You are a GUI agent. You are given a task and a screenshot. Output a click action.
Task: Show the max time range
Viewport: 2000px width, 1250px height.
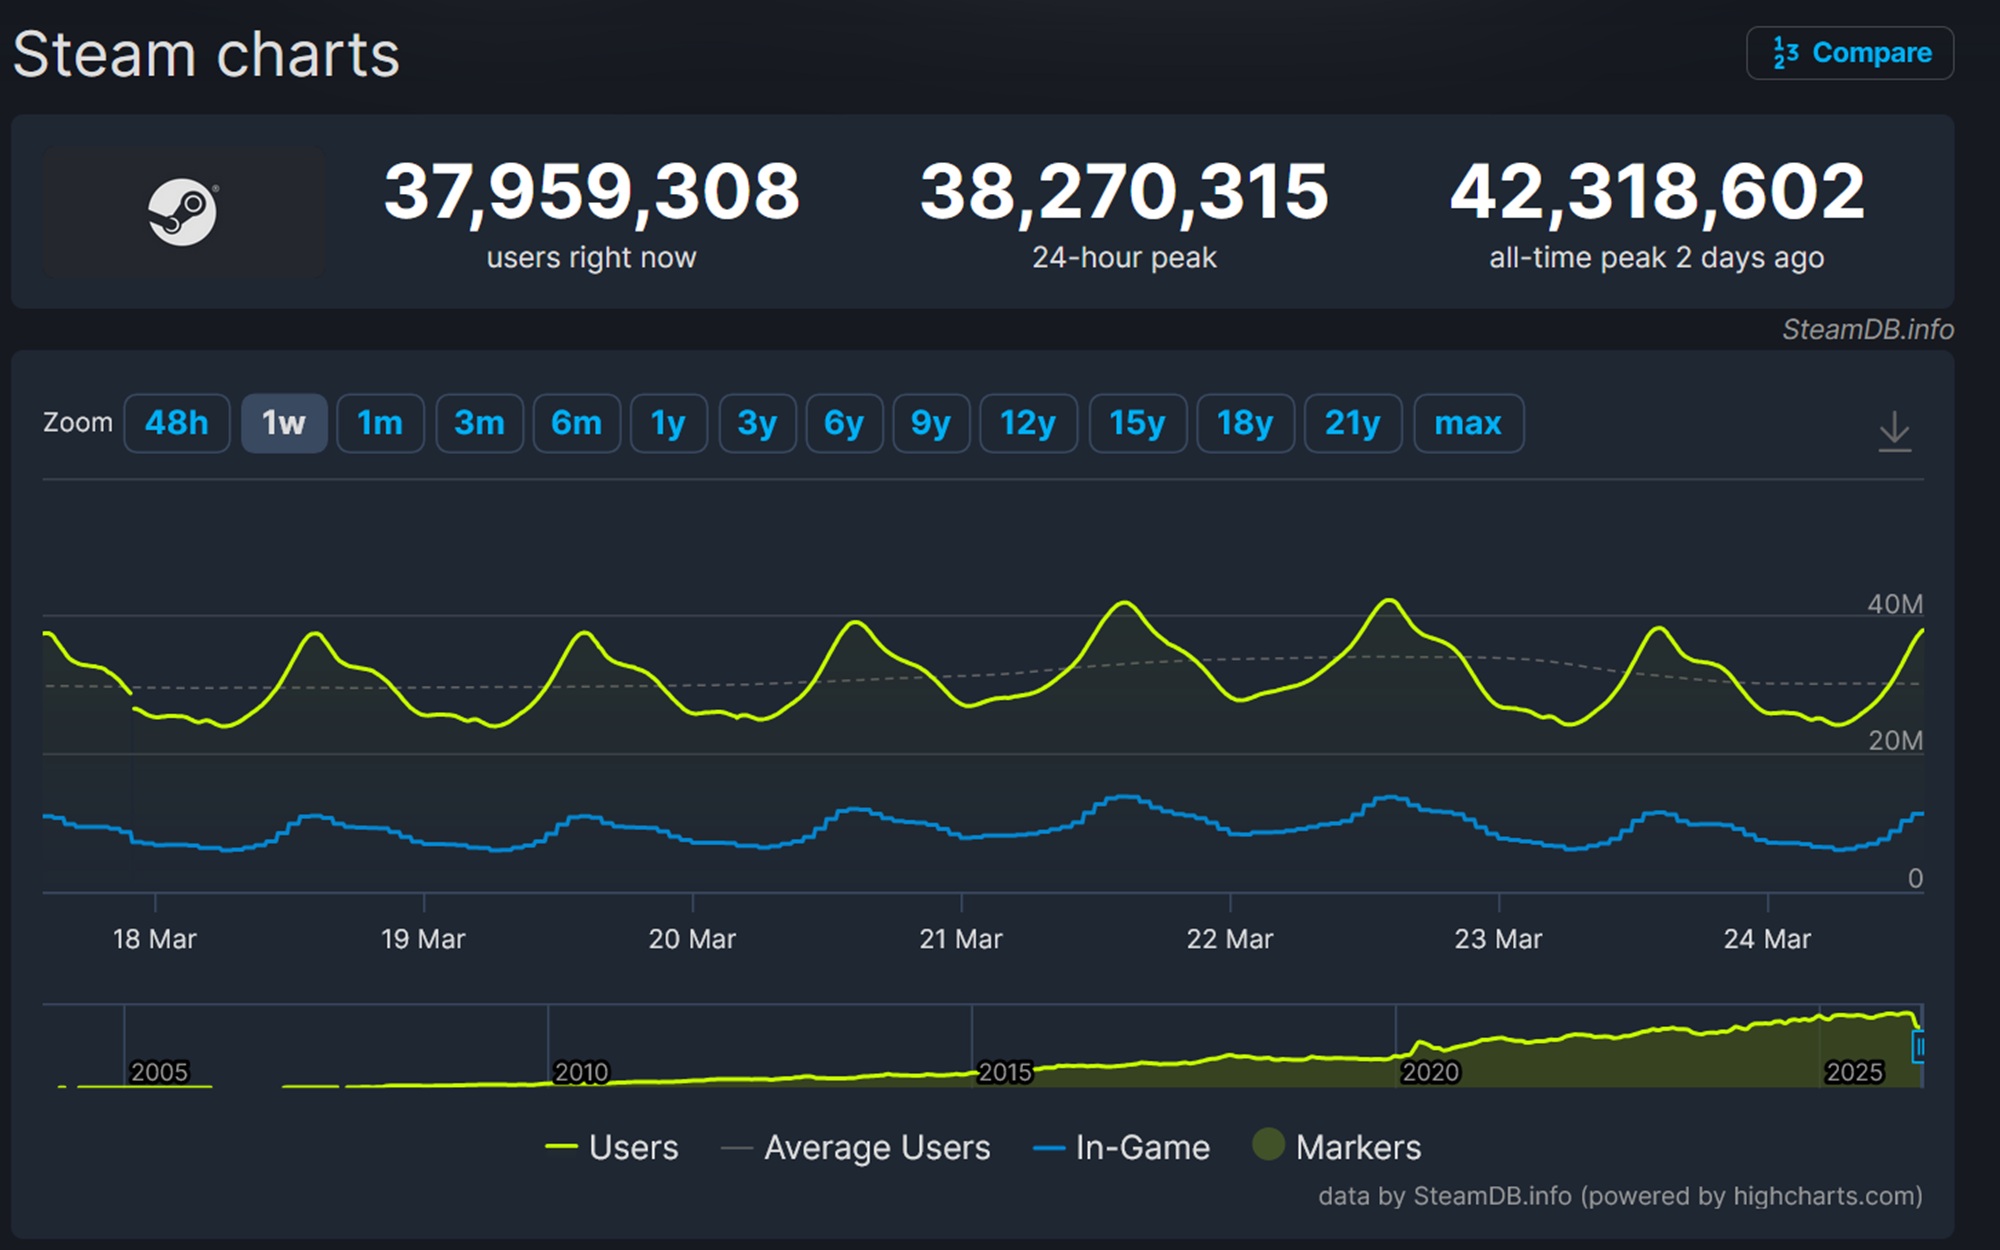click(1468, 423)
